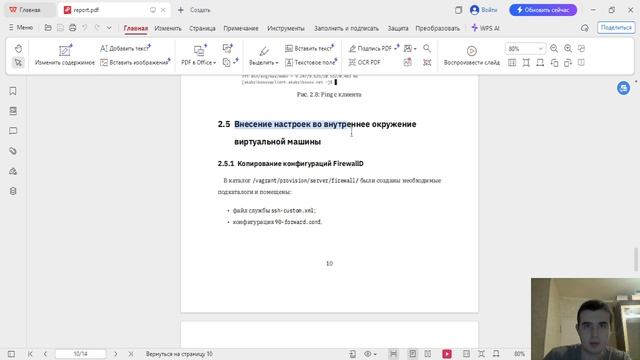This screenshot has height=360, width=640.
Task: Switch to the Примечание ribbon tab
Action: click(241, 28)
